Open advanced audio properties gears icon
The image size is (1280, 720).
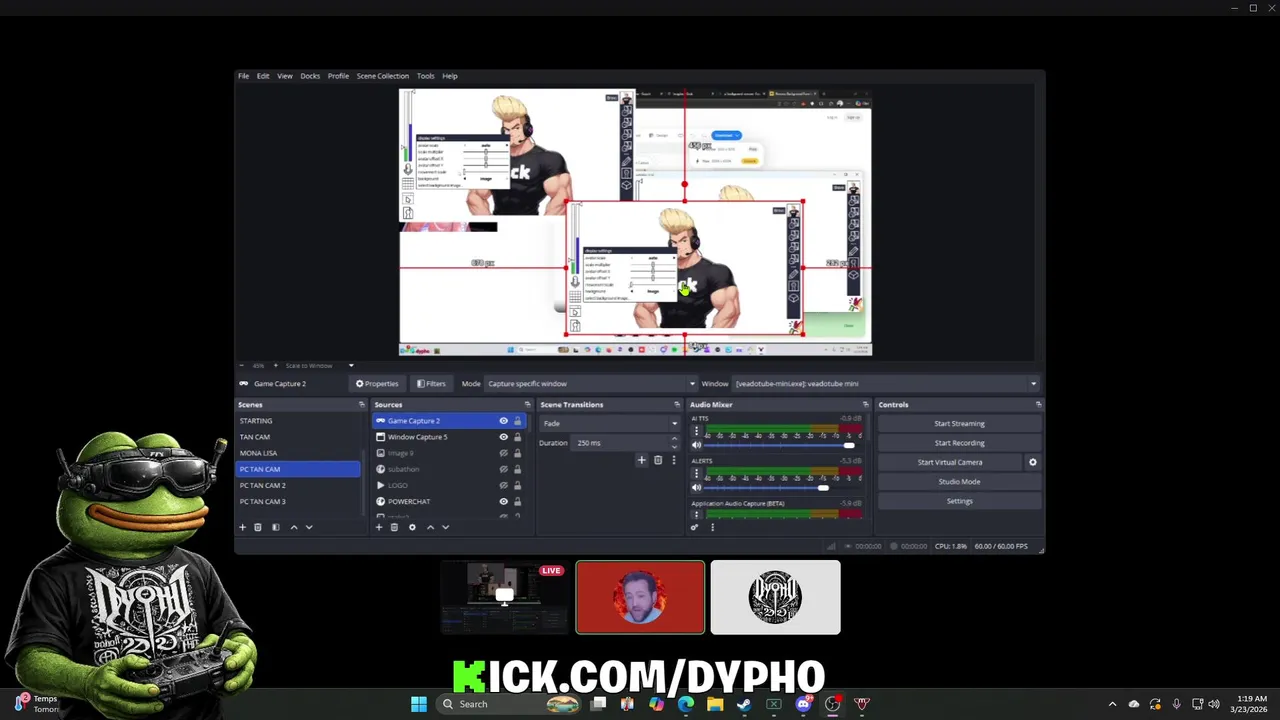(x=695, y=527)
